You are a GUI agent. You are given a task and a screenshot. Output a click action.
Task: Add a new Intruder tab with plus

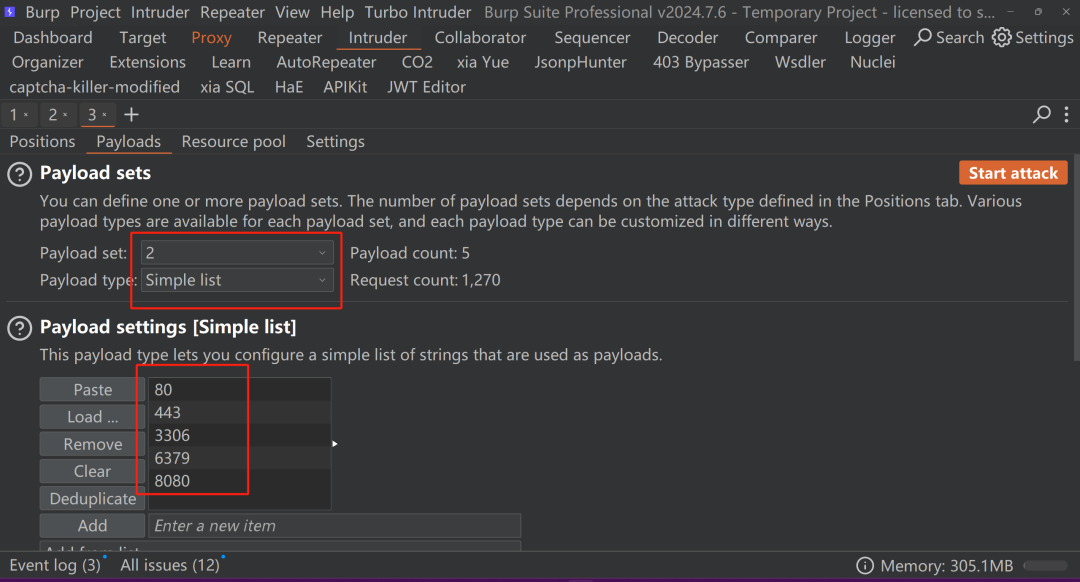click(131, 114)
